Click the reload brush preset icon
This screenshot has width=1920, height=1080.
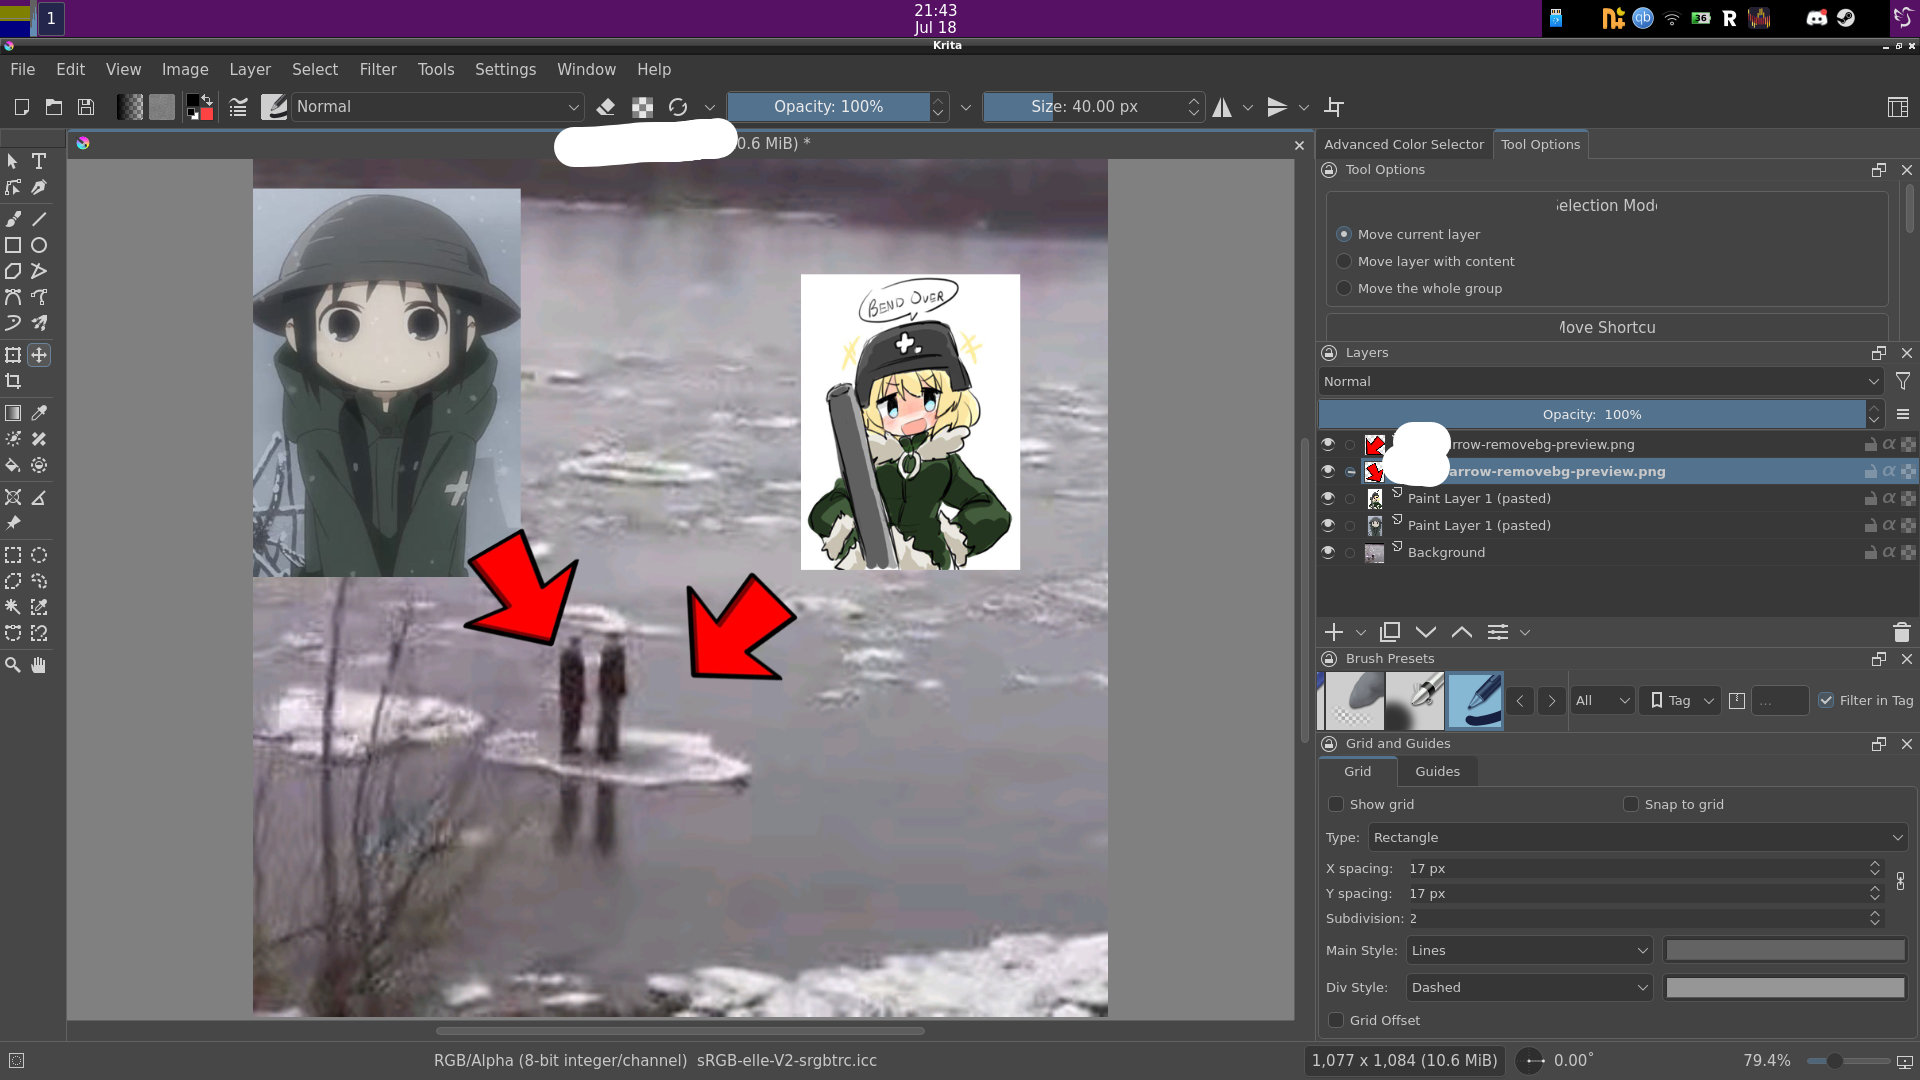tap(678, 107)
